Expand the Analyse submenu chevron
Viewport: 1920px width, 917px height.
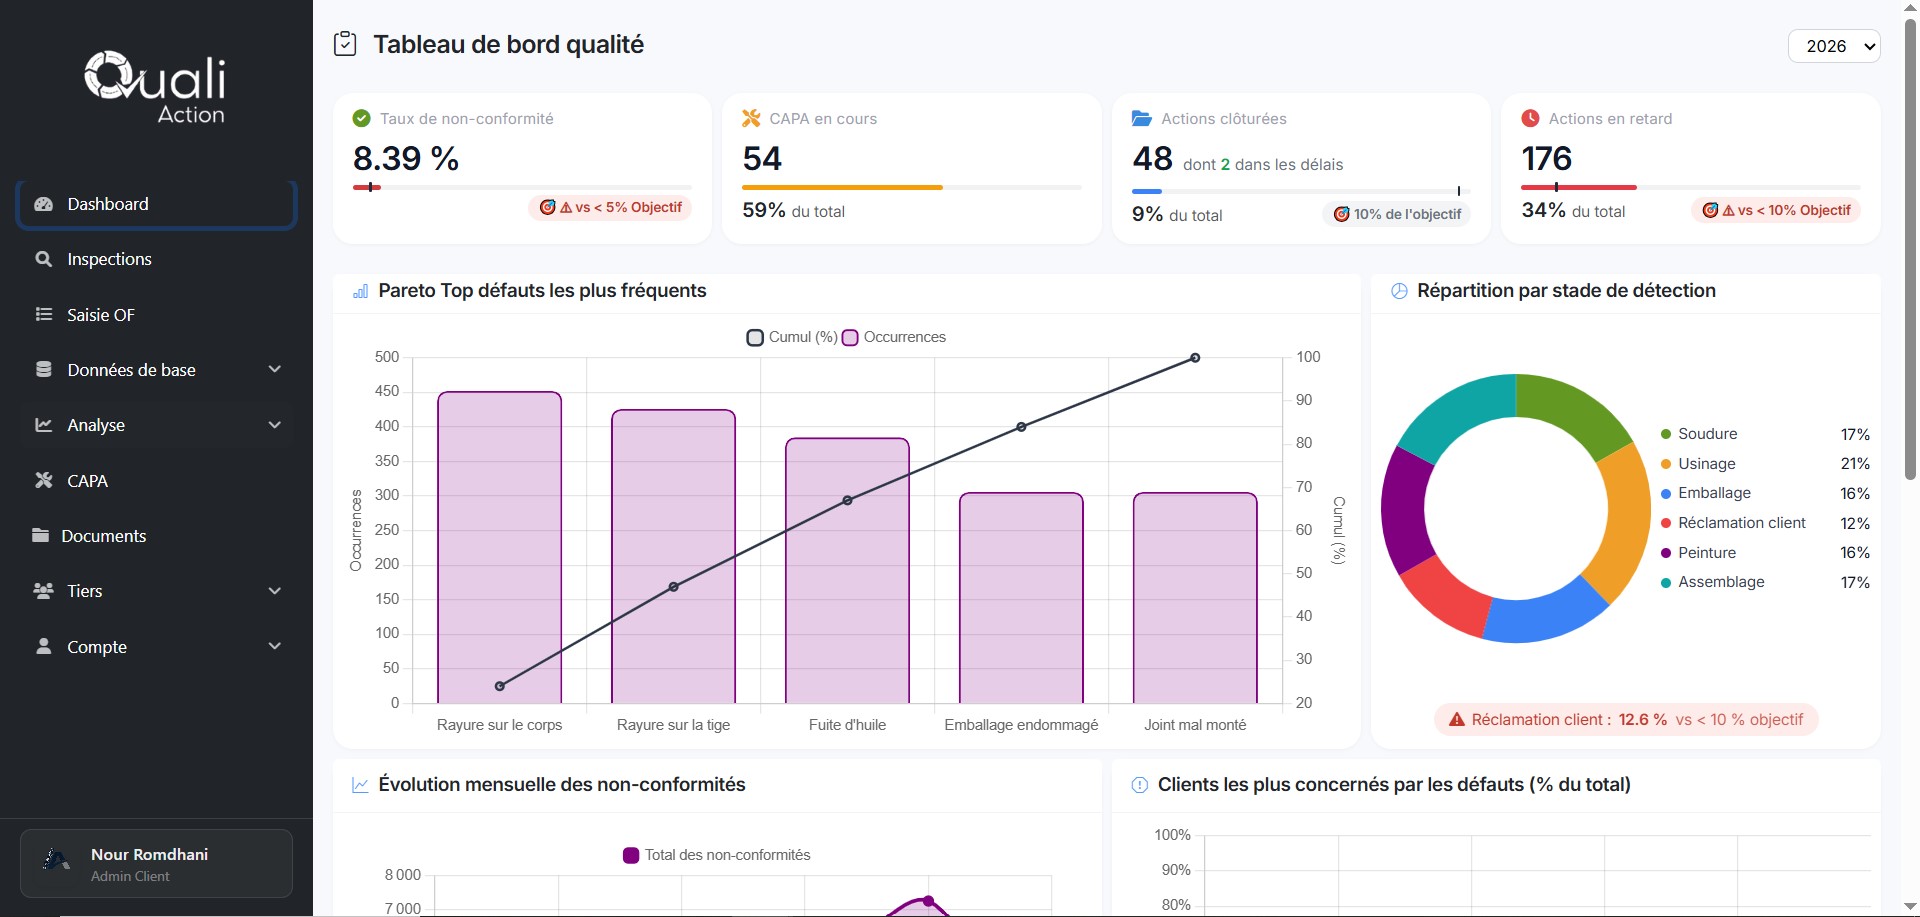pyautogui.click(x=274, y=425)
